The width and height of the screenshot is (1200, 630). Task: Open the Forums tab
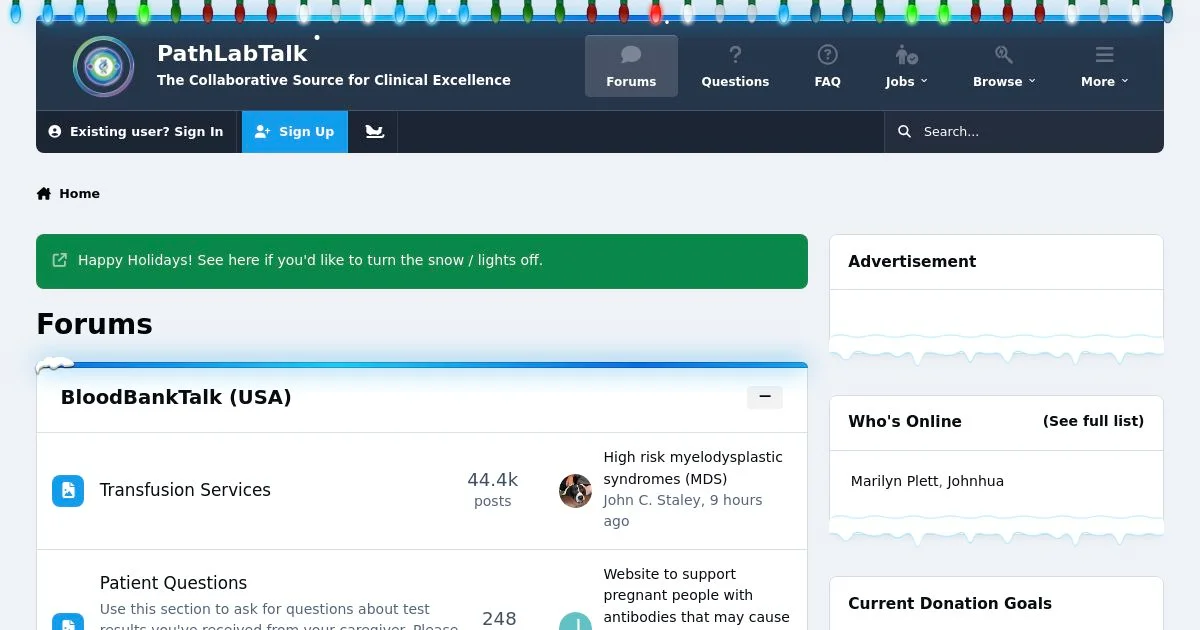pyautogui.click(x=631, y=67)
